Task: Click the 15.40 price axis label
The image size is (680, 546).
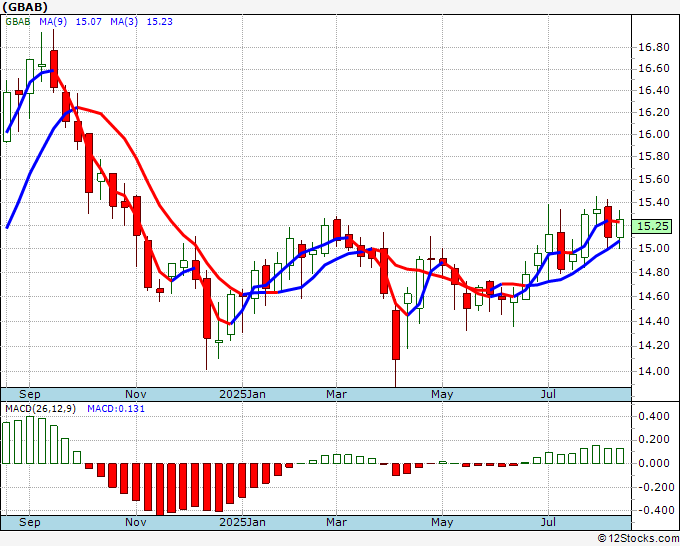Action: click(x=654, y=202)
